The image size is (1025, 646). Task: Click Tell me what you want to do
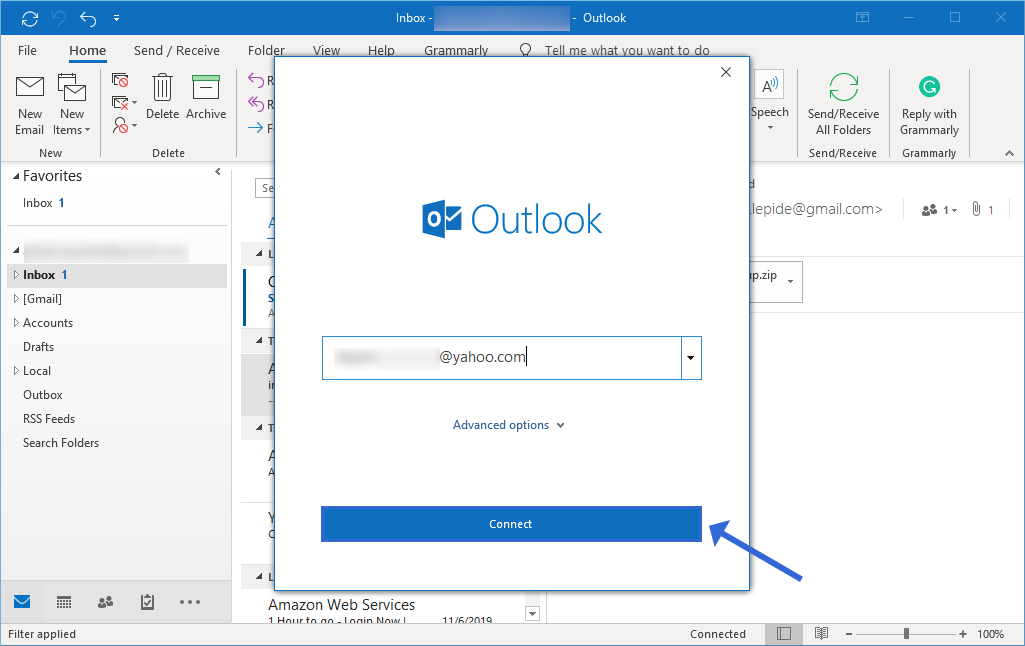tap(627, 51)
